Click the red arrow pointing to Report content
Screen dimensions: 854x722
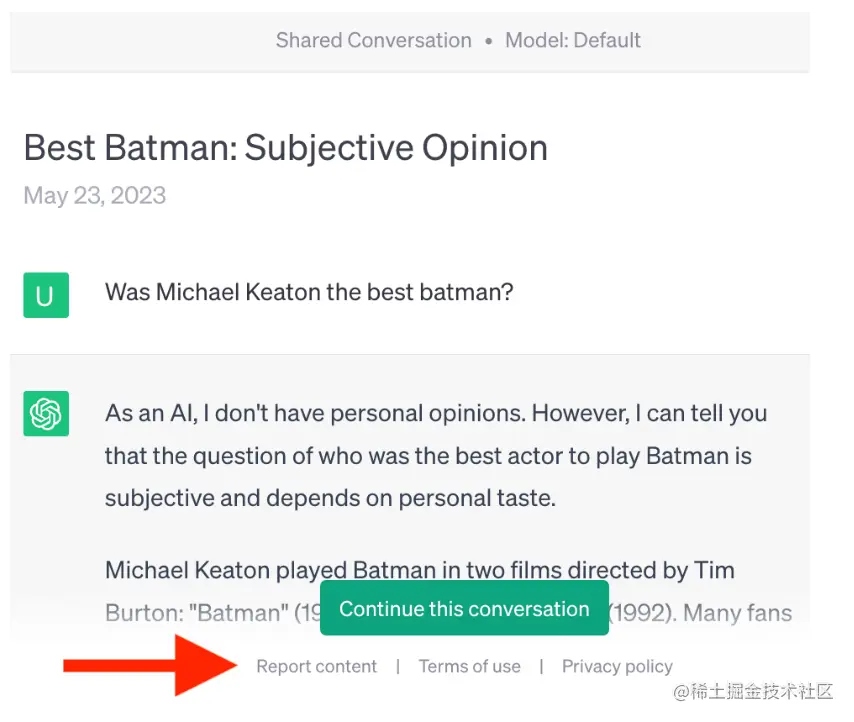[150, 665]
